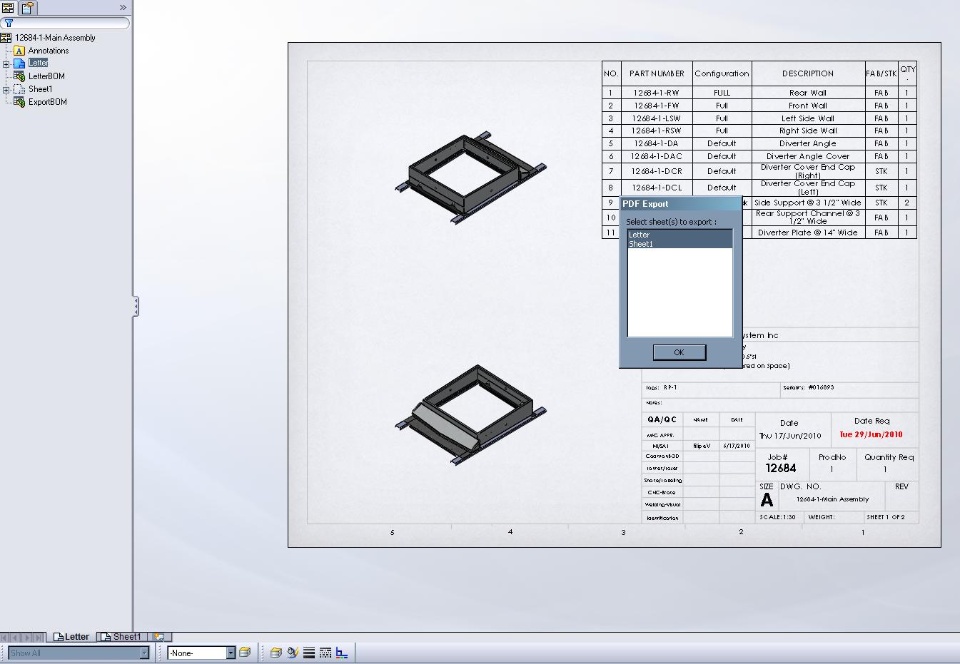
Task: Choose Sheet1 in PDF Export sheet list
Action: [680, 244]
